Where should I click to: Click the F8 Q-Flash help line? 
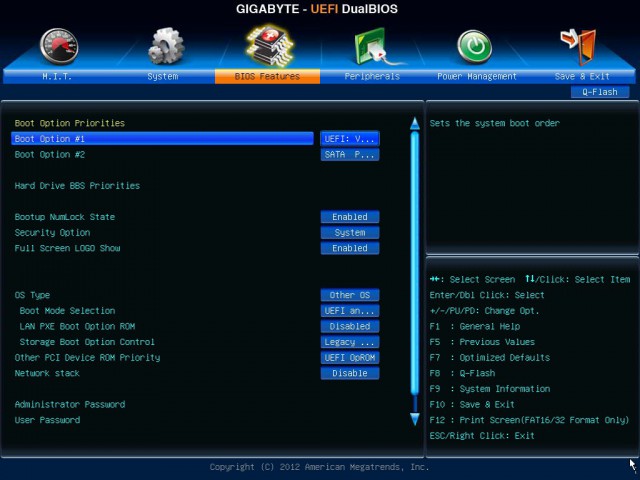pos(462,373)
